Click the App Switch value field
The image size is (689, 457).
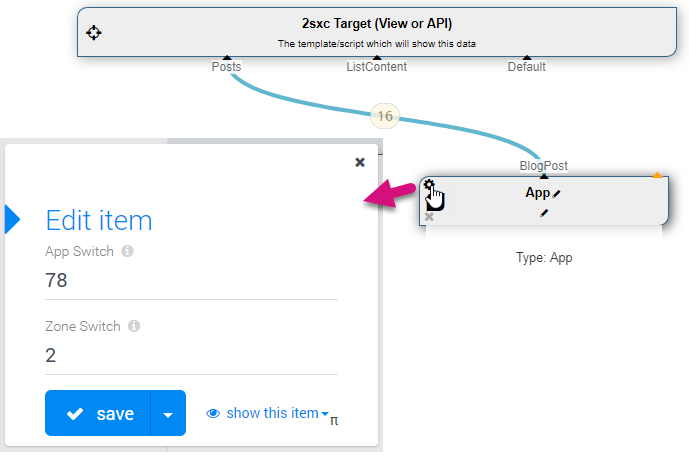pos(191,280)
